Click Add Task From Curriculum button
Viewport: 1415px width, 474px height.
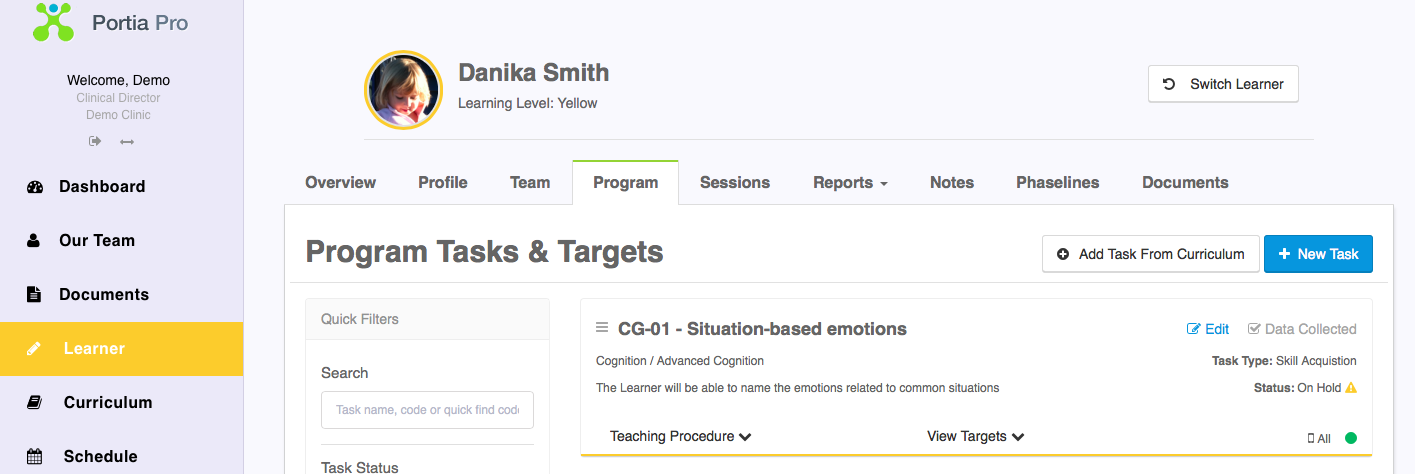(1150, 254)
